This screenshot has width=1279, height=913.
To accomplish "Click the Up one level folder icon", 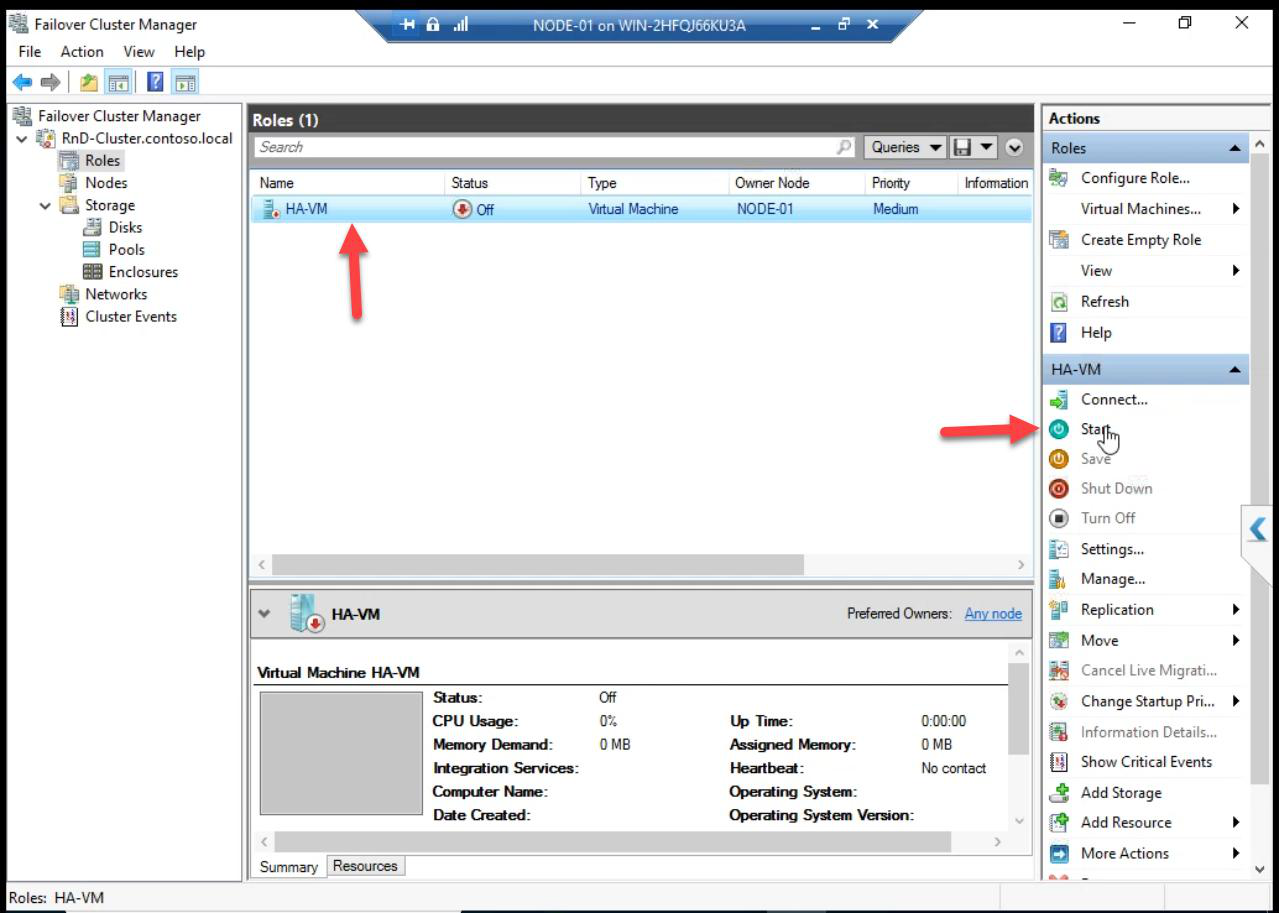I will click(89, 82).
